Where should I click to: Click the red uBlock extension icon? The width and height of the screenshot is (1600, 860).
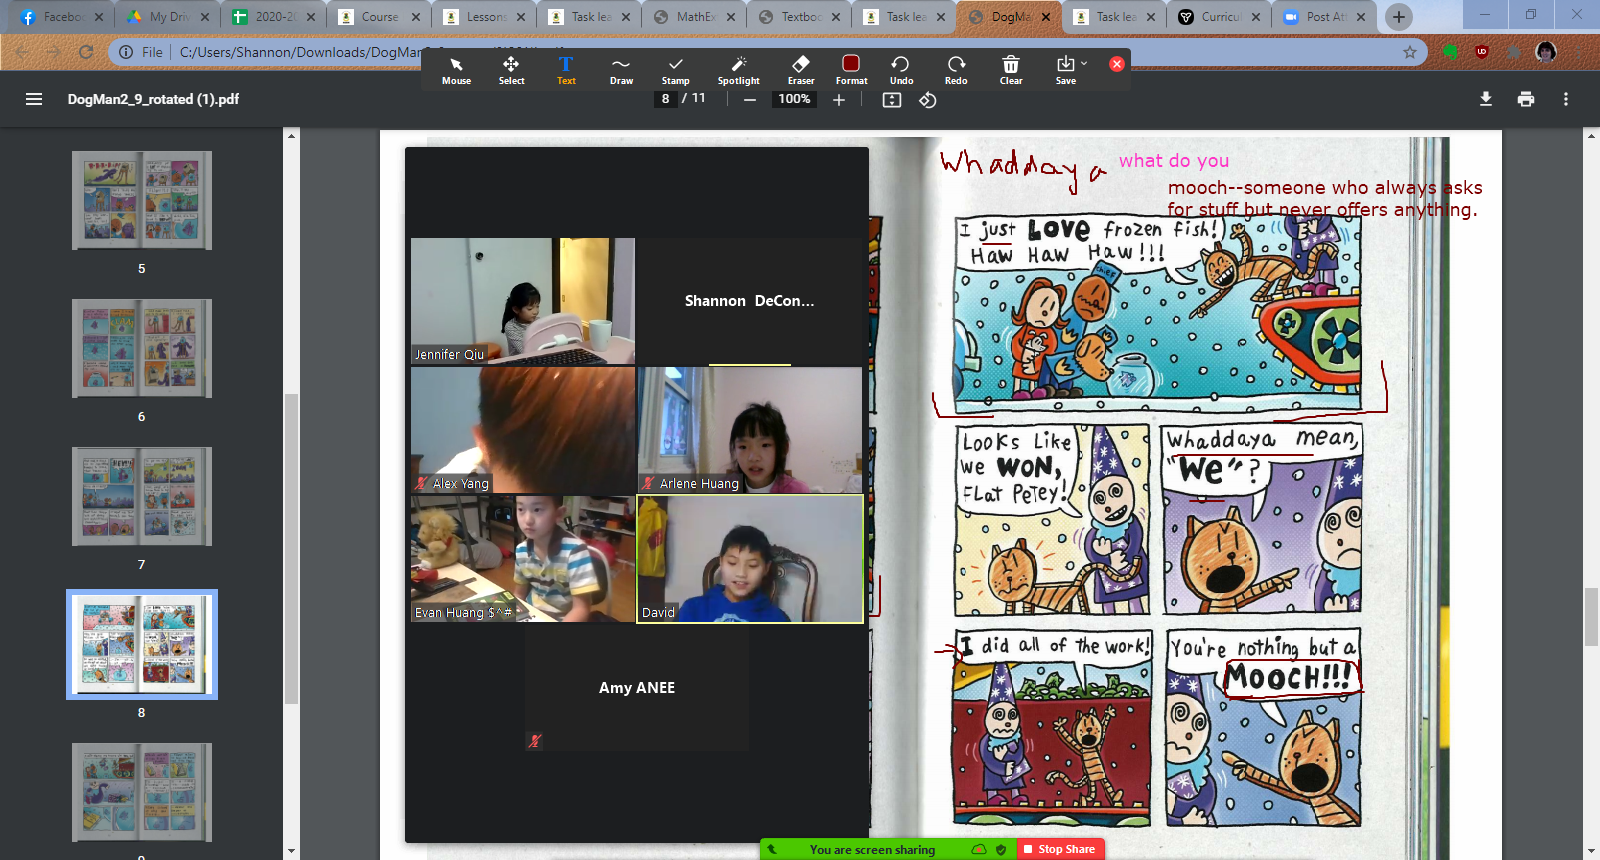(x=1482, y=52)
